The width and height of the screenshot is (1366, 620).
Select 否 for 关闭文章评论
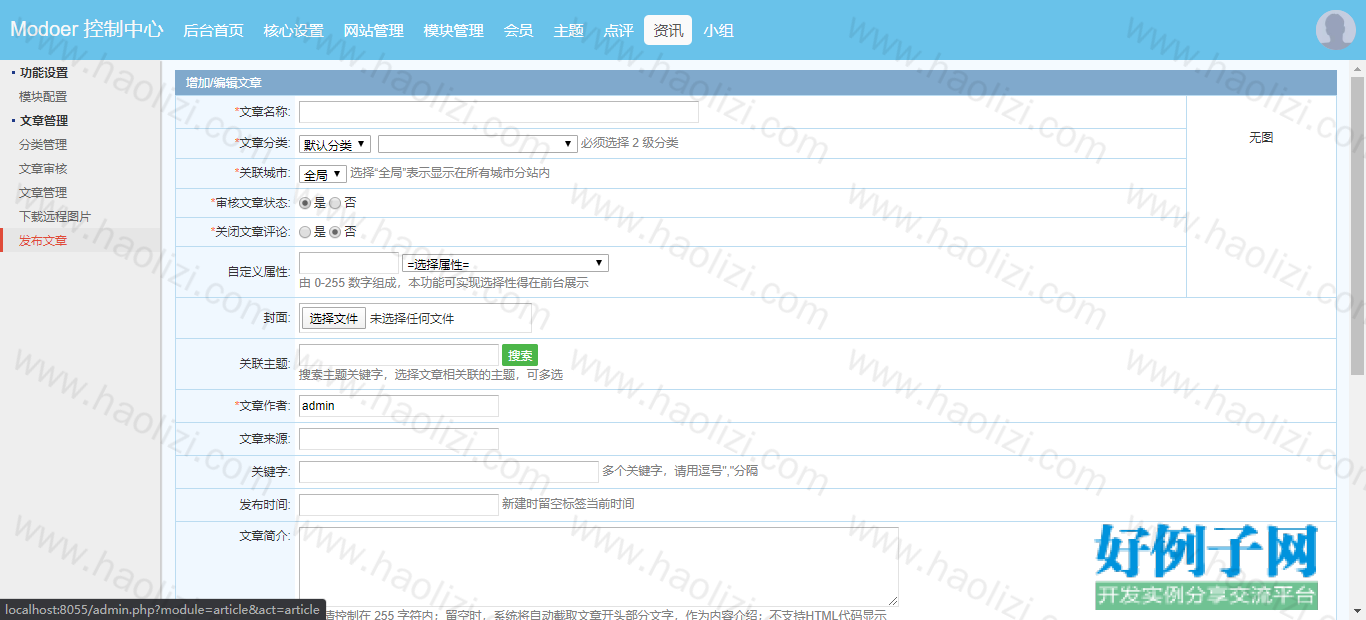pos(335,232)
